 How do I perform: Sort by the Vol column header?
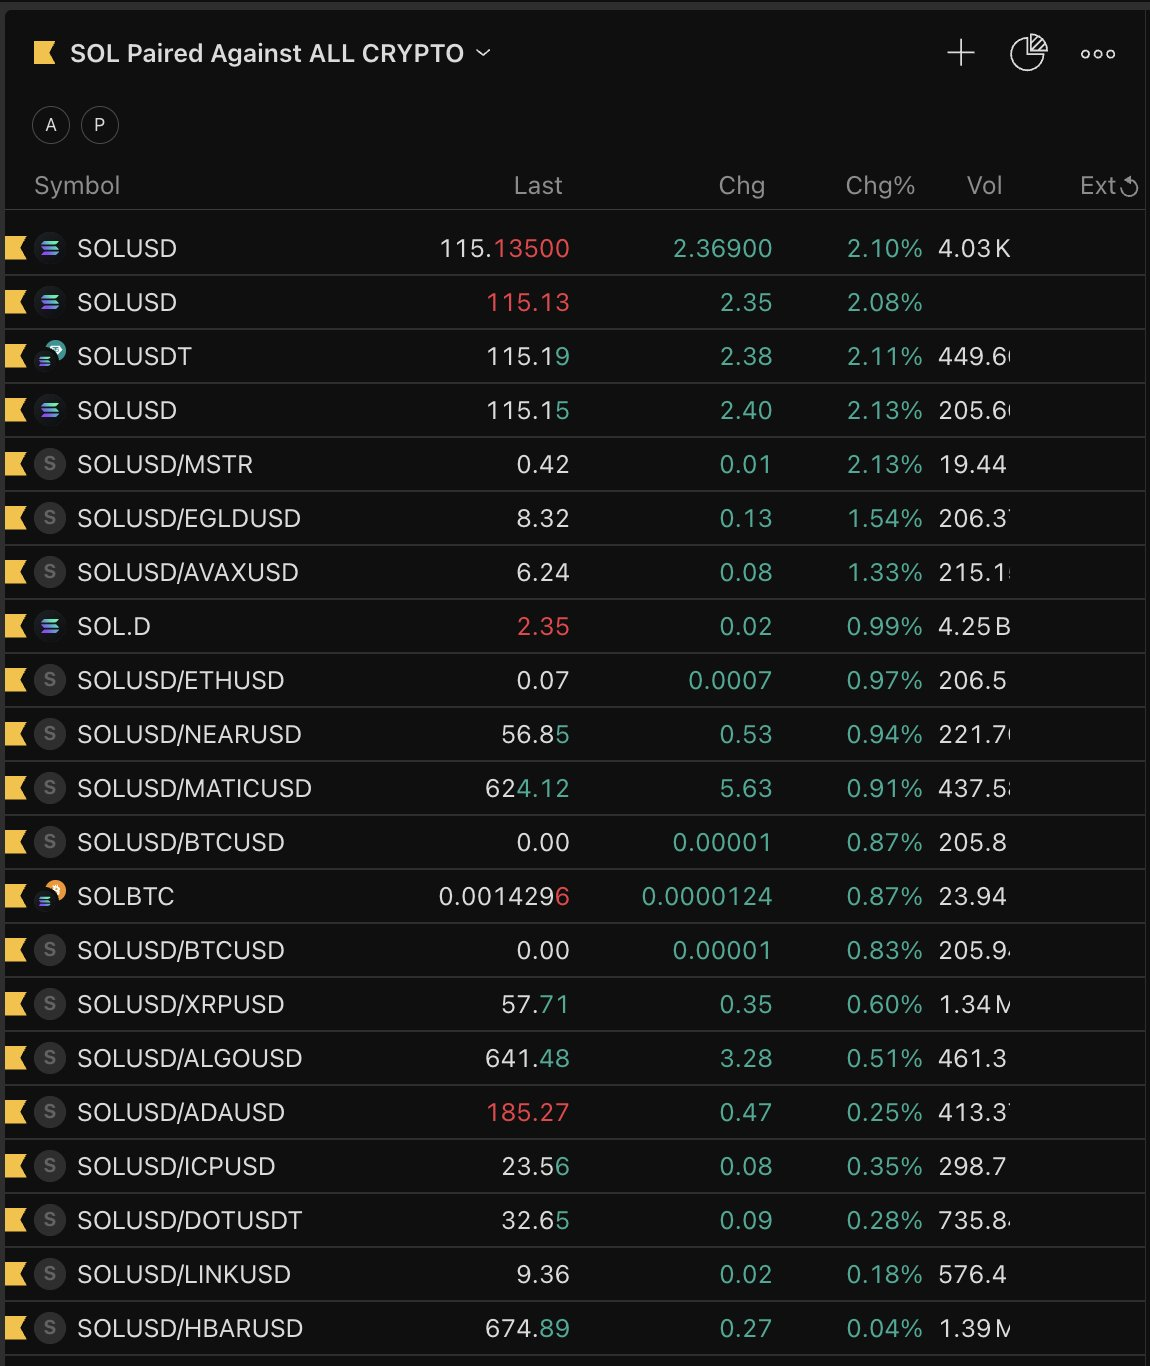984,186
